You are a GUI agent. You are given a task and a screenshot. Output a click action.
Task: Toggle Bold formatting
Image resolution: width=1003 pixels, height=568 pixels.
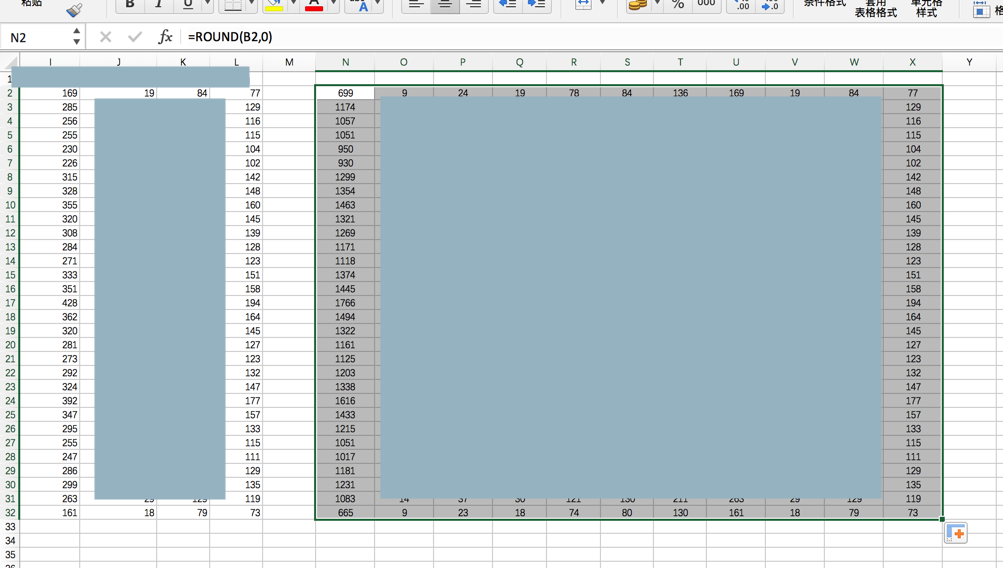pos(130,4)
